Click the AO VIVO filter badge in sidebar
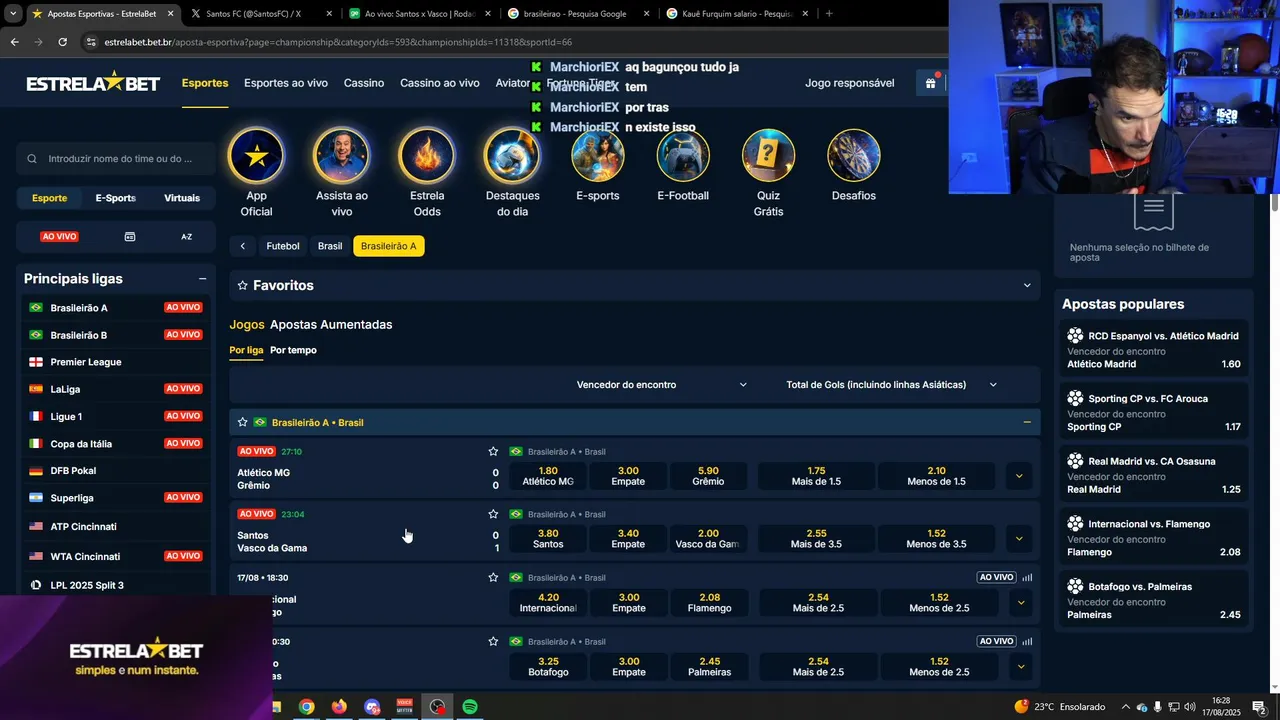The width and height of the screenshot is (1280, 720). click(x=59, y=237)
